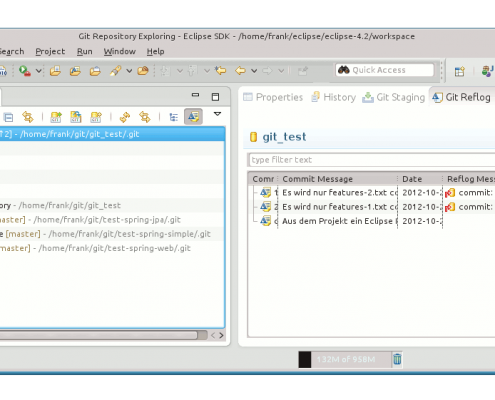Click the Forward navigation arrow
The height and width of the screenshot is (400, 495).
267,71
